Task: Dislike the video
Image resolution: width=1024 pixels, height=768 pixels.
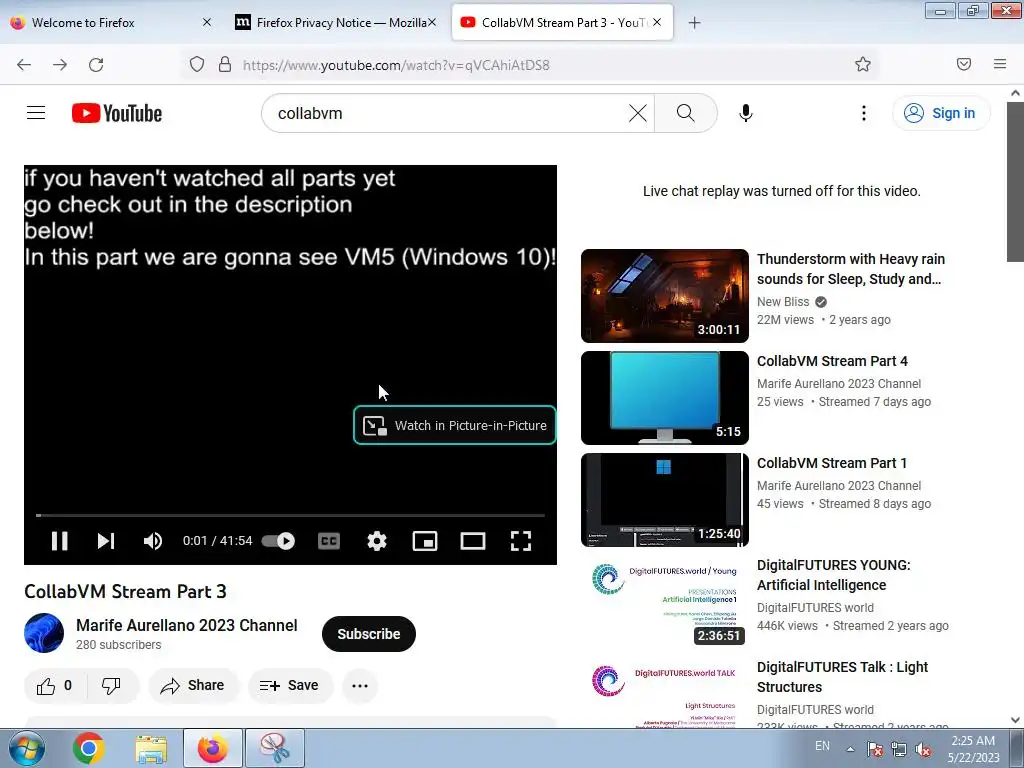Action: point(112,686)
